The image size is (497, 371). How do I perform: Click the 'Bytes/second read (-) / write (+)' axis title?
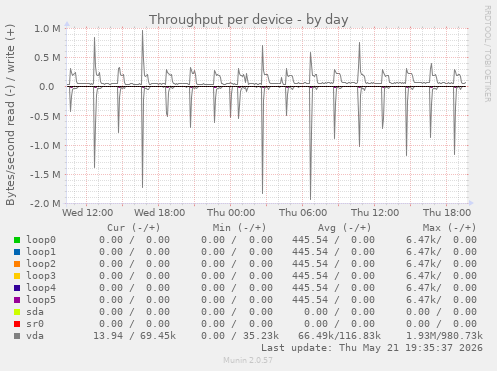pos(10,115)
